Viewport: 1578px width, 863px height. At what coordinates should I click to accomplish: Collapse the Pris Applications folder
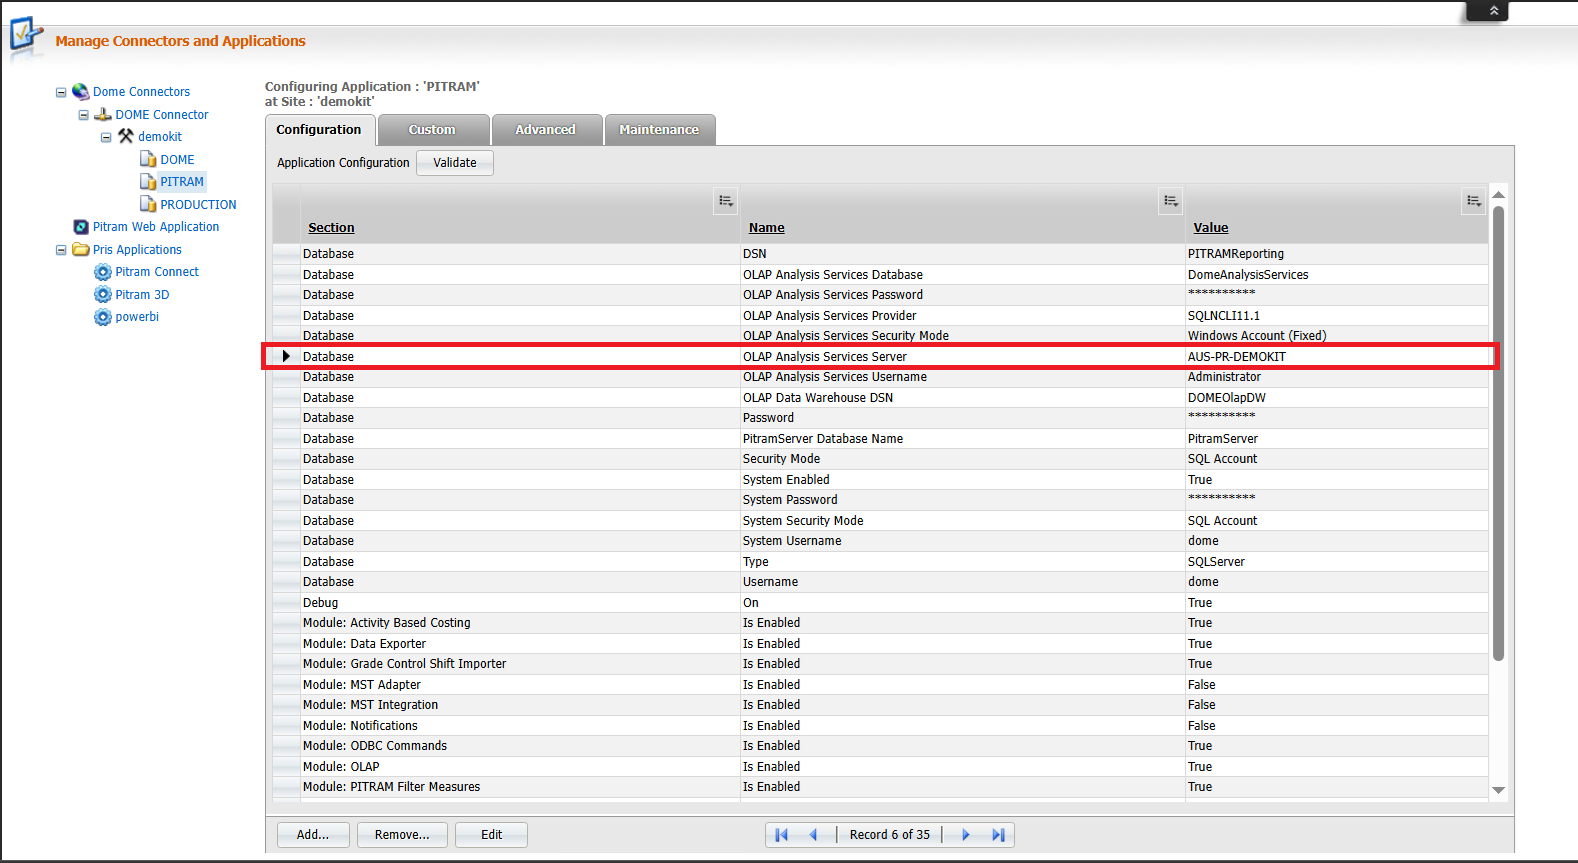(x=61, y=250)
